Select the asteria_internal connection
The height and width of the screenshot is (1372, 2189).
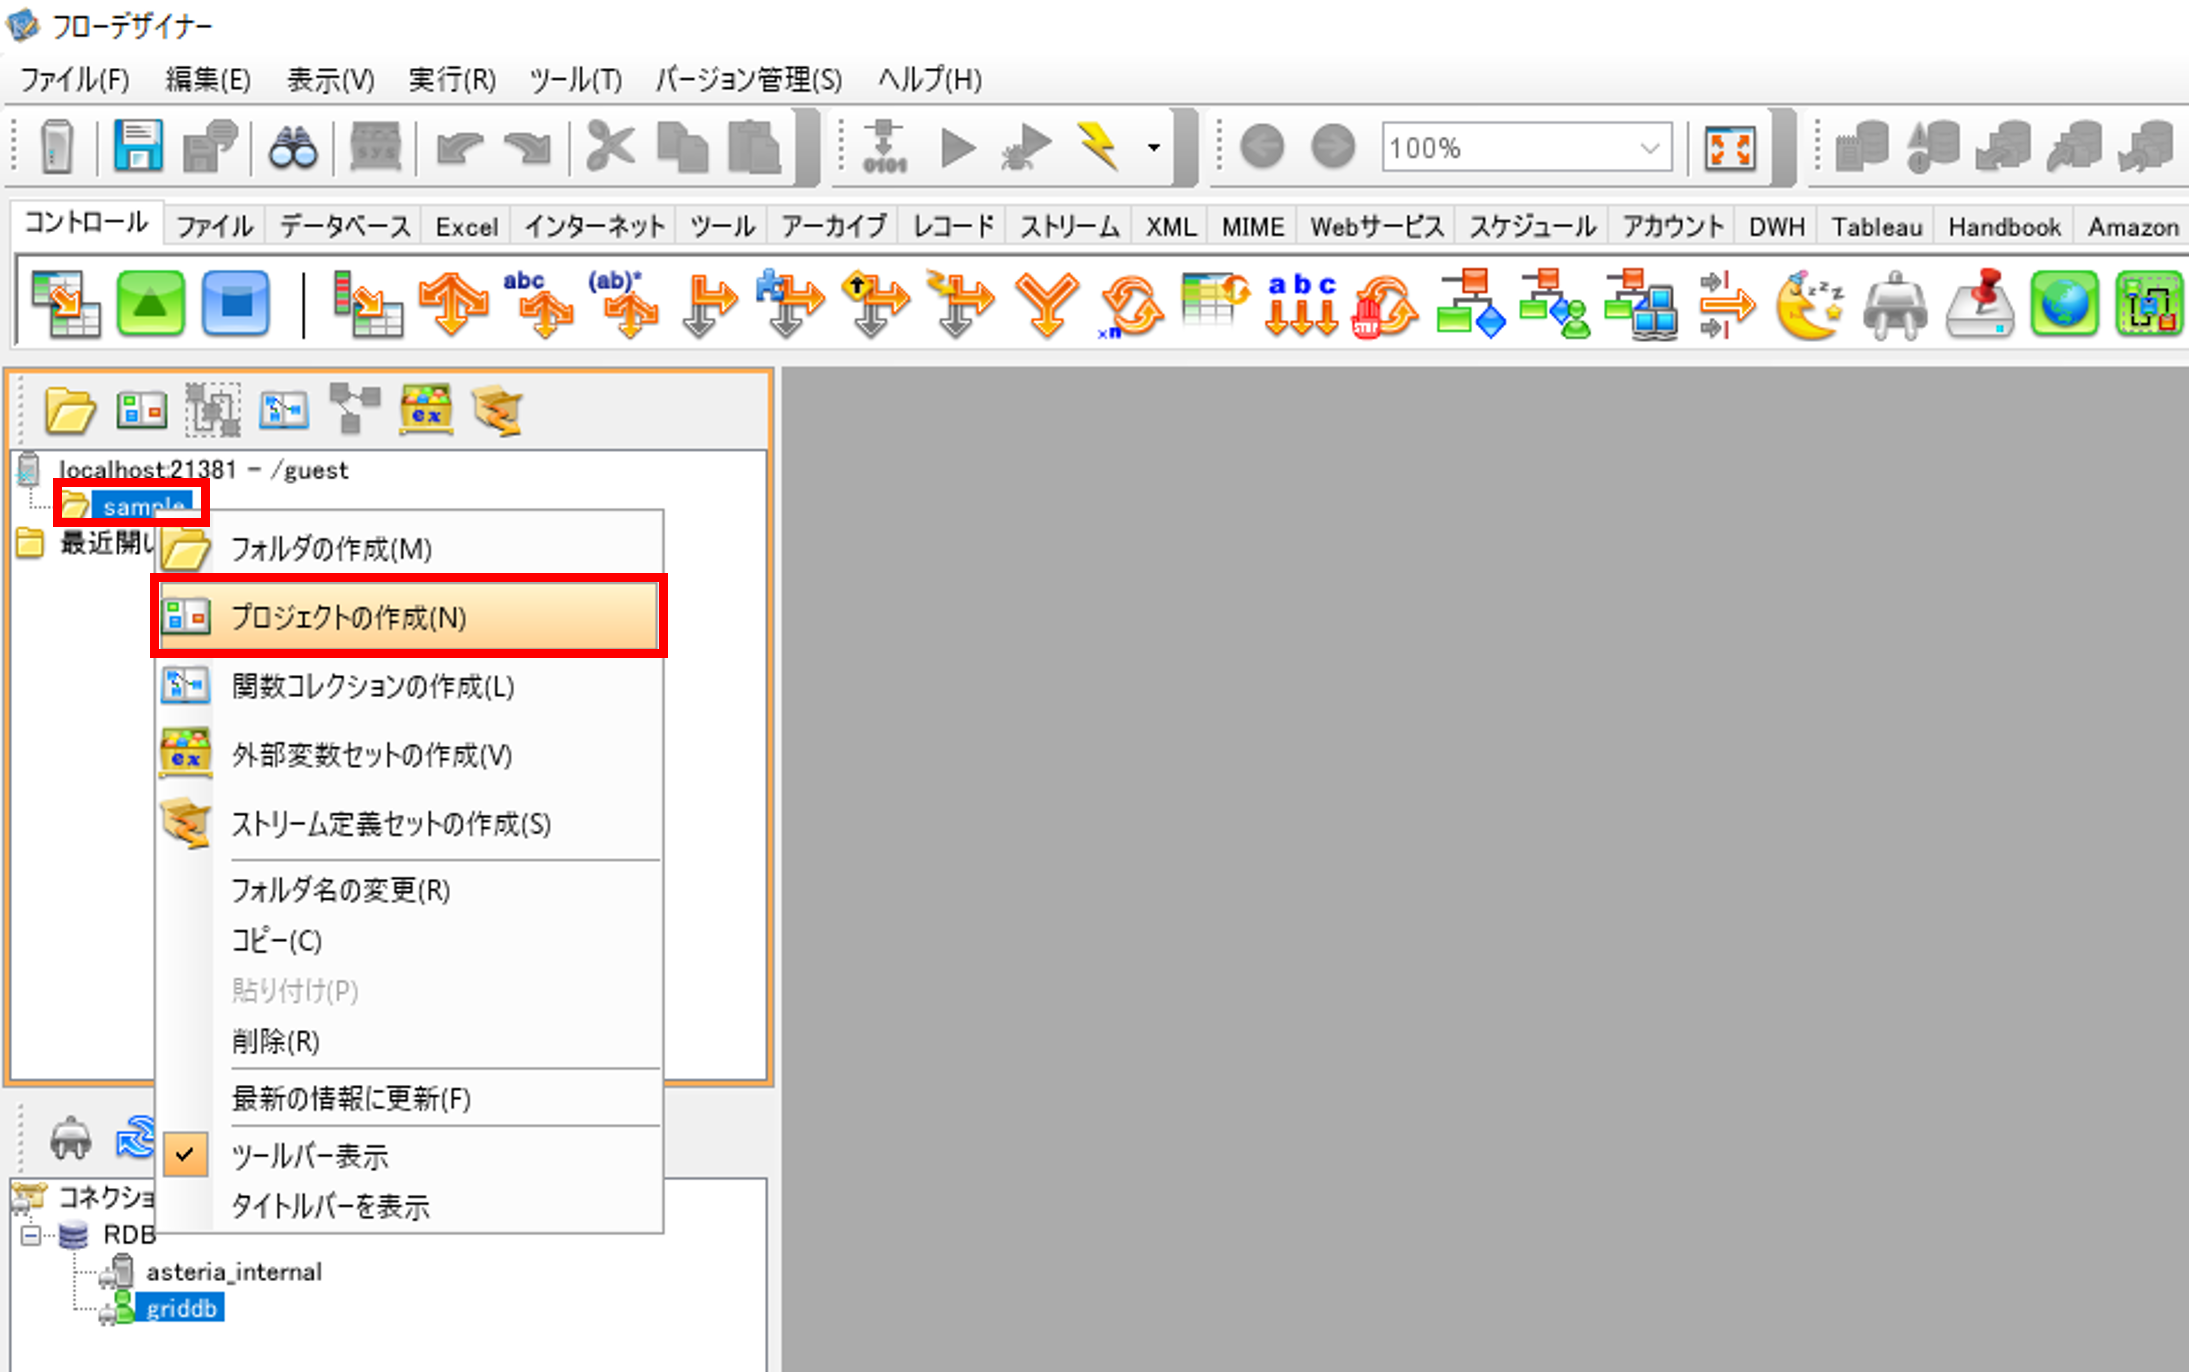[233, 1272]
